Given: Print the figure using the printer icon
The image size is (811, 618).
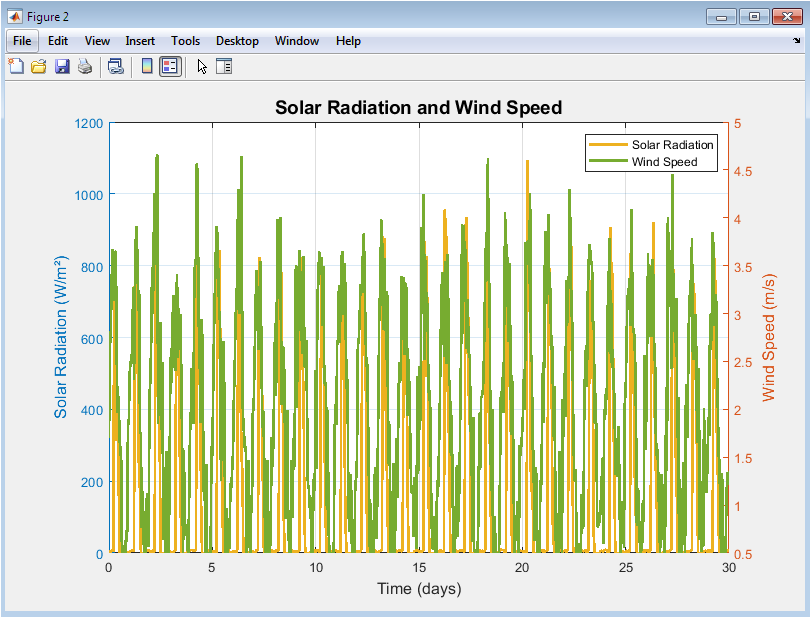Looking at the screenshot, I should pos(85,67).
